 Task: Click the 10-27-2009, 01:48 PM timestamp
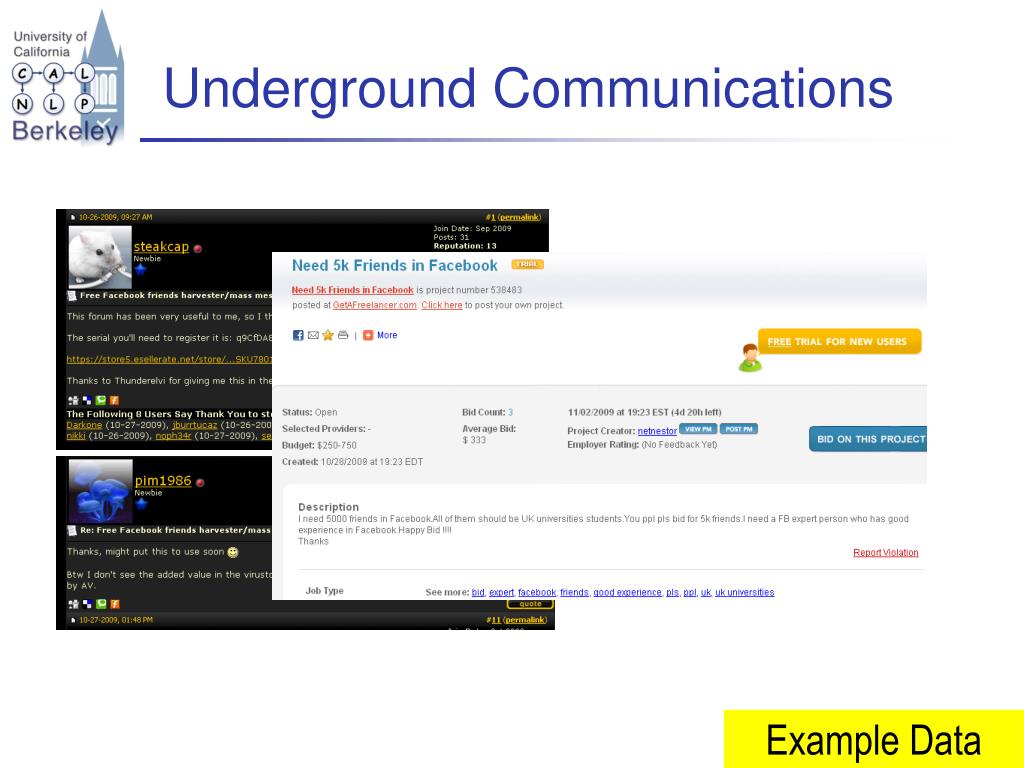coord(116,620)
